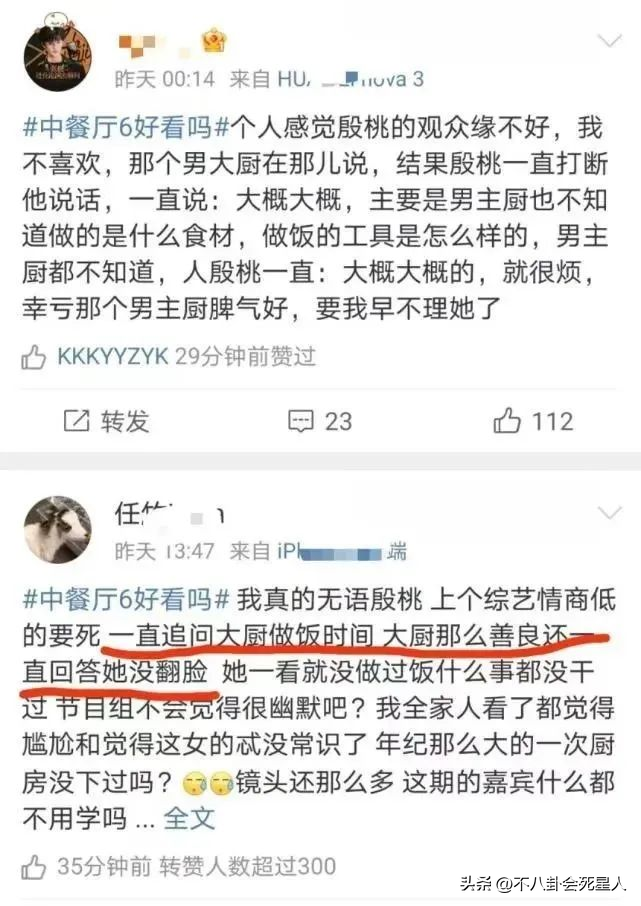Click the first post's timestamp 昨天 00:14
The image size is (641, 906).
coord(165,79)
